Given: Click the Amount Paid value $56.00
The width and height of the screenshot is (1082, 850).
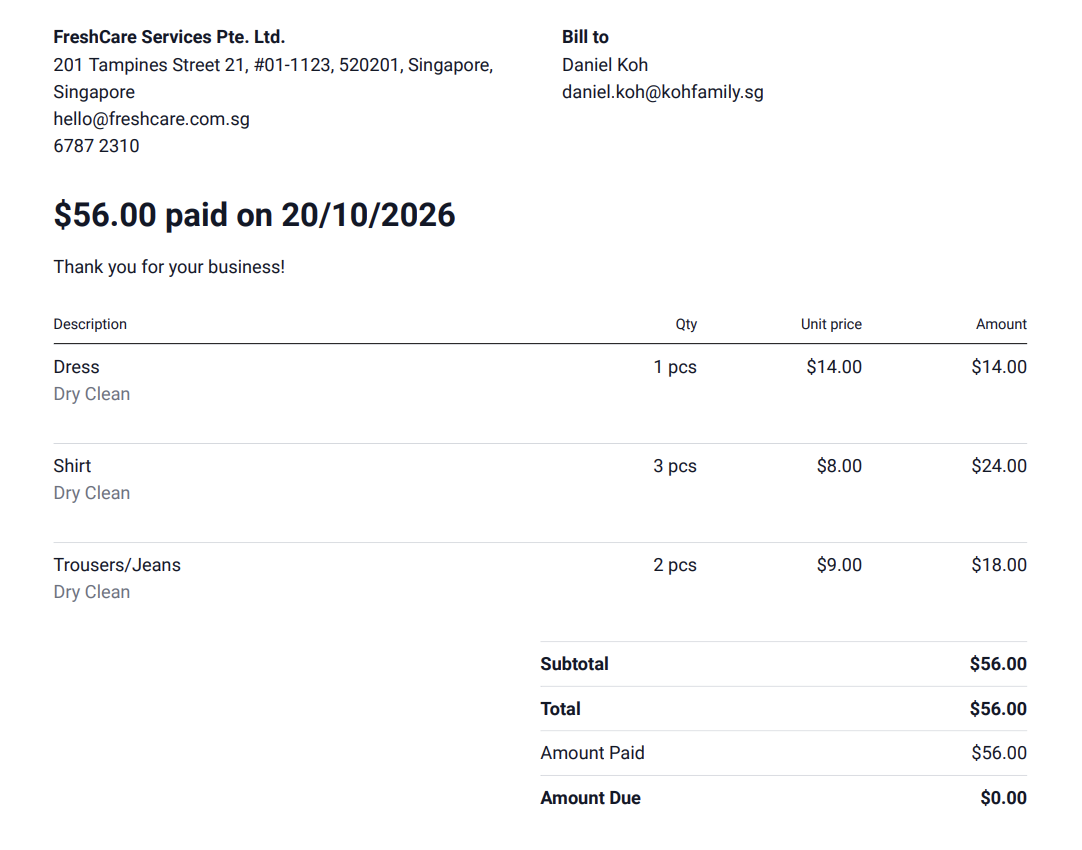Looking at the screenshot, I should point(999,753).
